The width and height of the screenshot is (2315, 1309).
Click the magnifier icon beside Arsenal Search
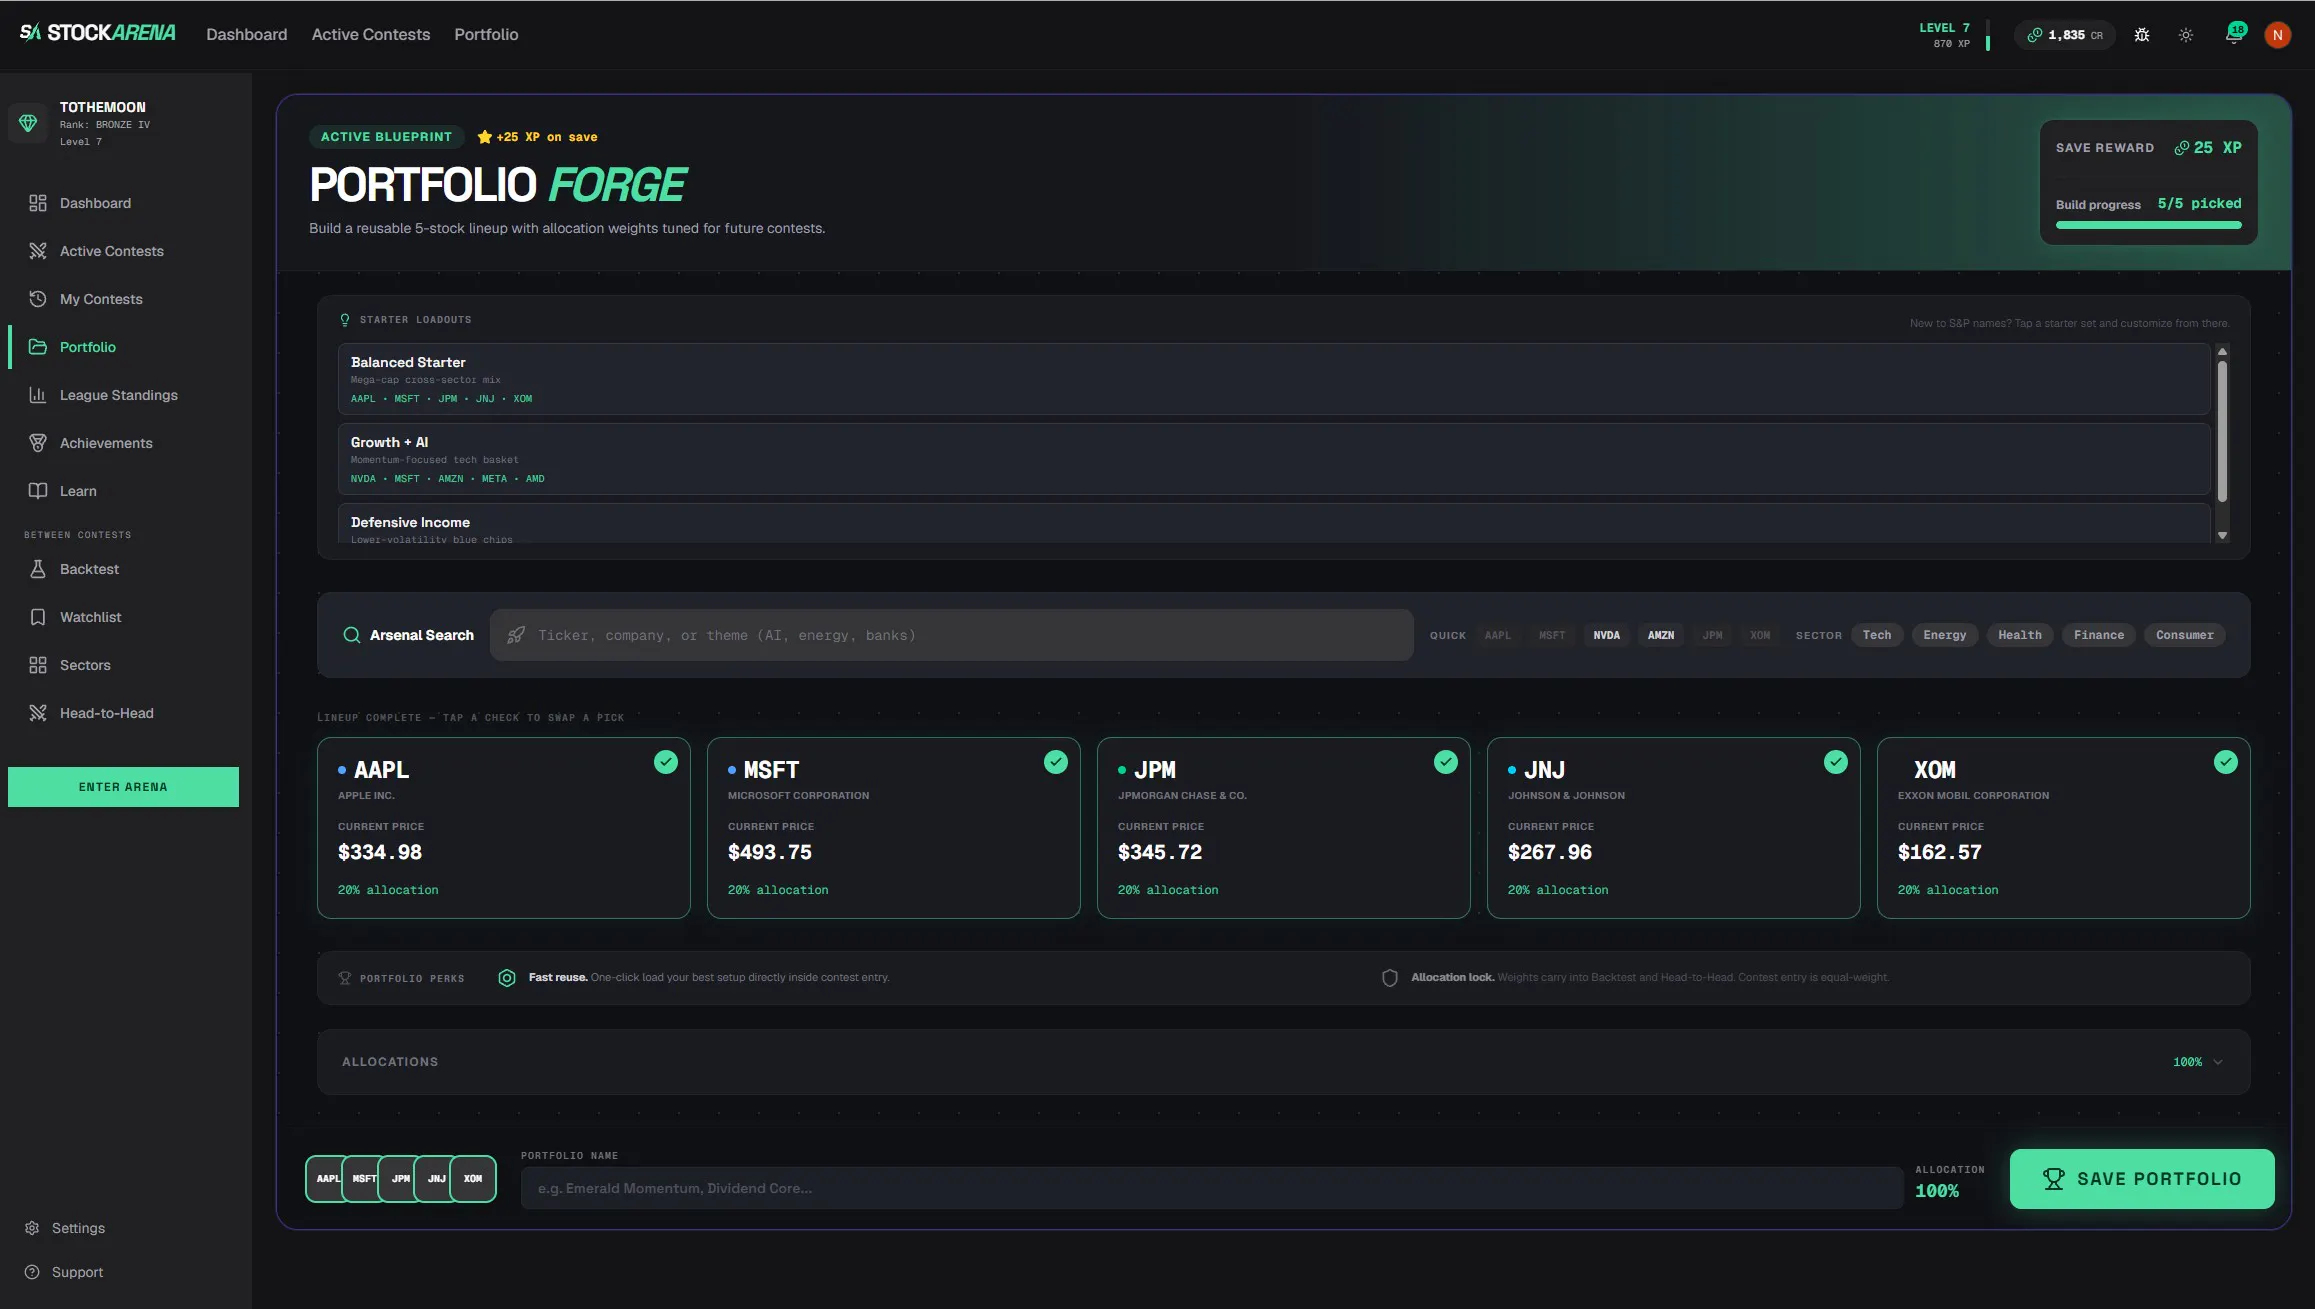click(x=352, y=635)
